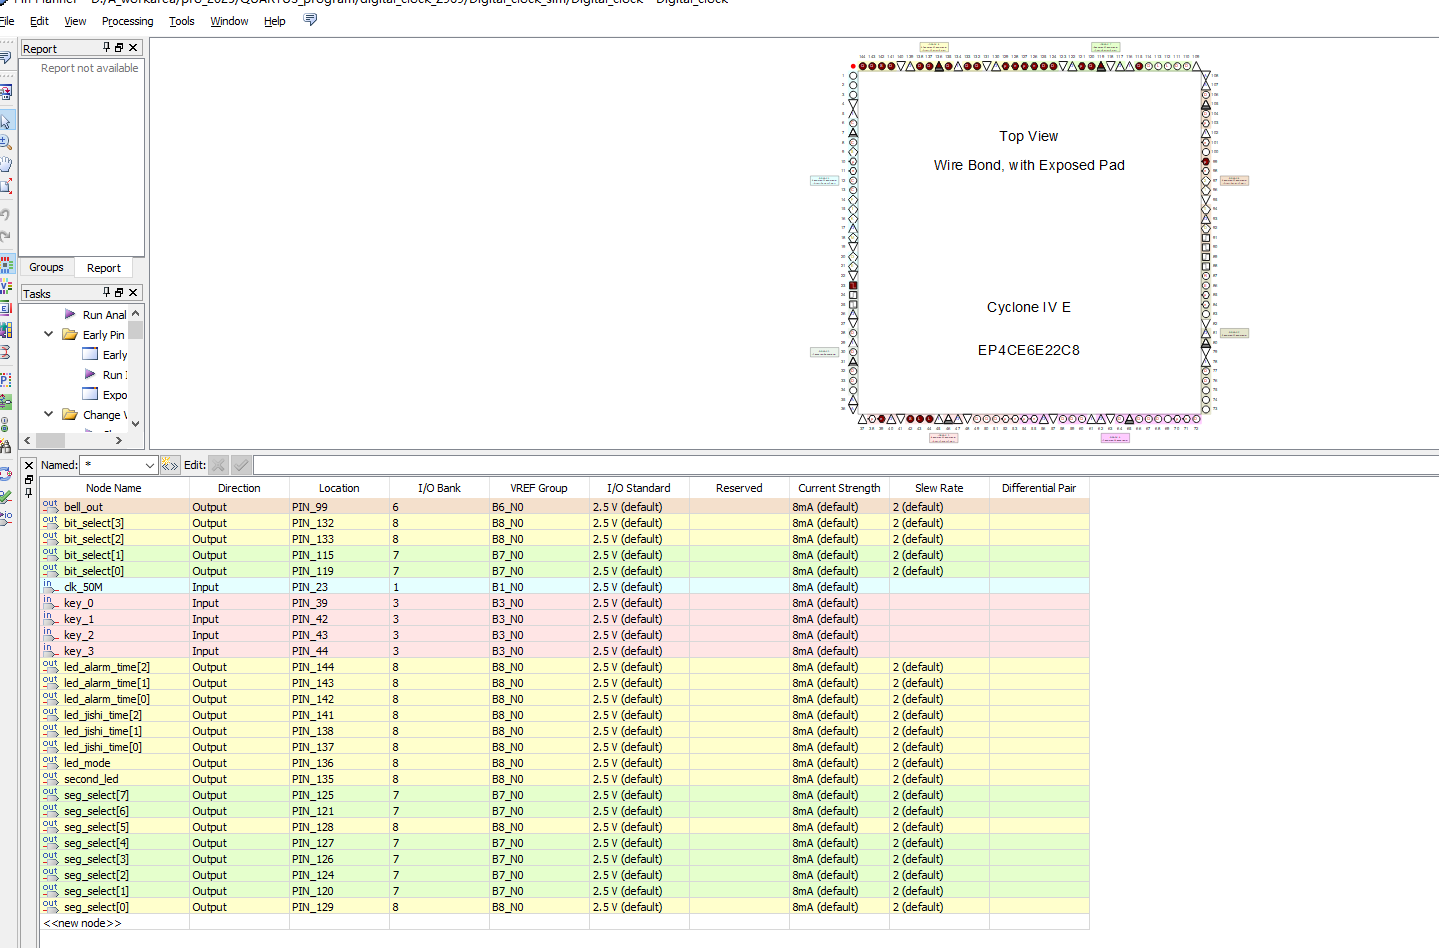Click the <<new node>> entry row
This screenshot has height=948, width=1439.
point(565,923)
